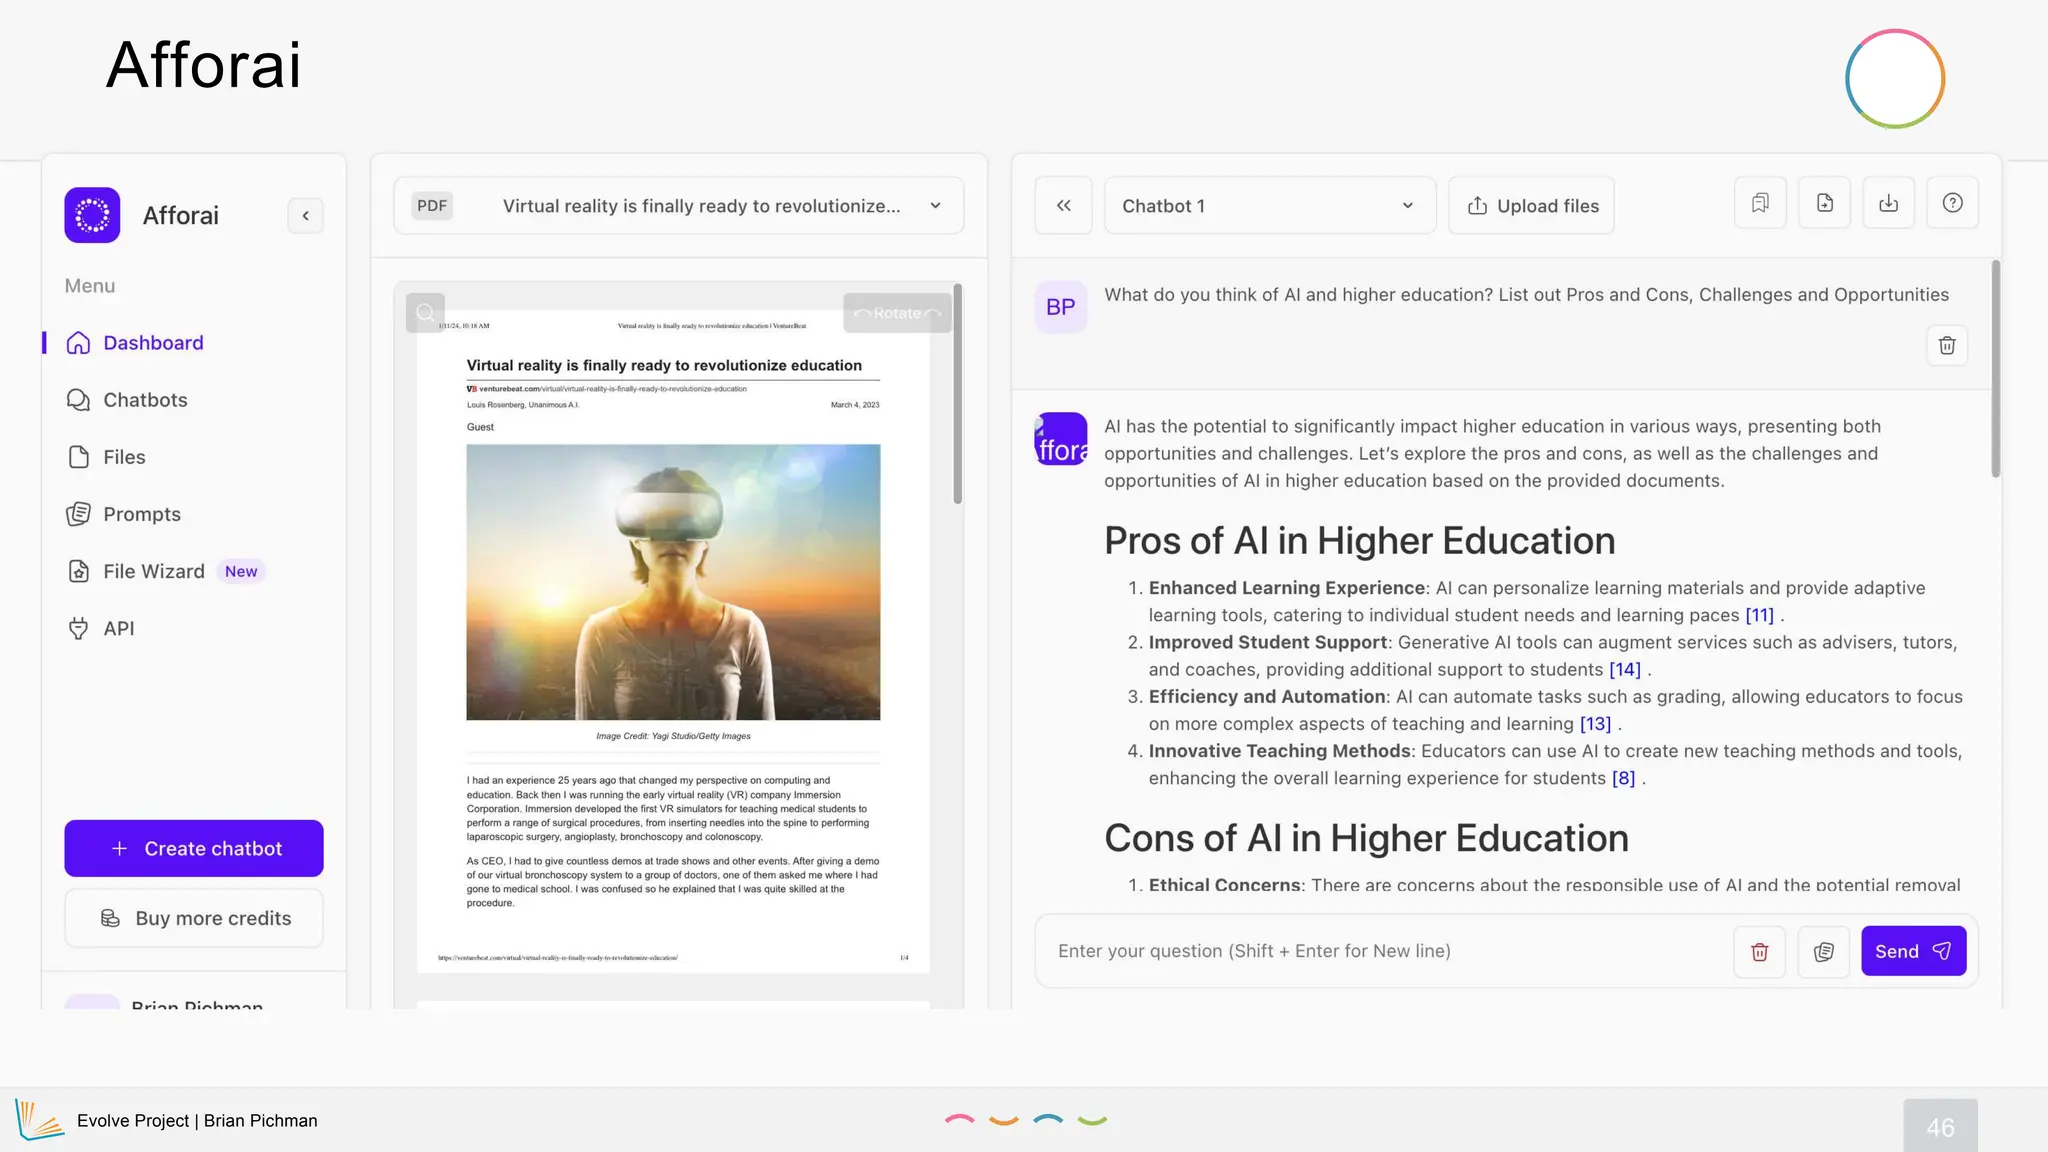Open citation link [14]
Image resolution: width=2048 pixels, height=1152 pixels.
pos(1624,669)
